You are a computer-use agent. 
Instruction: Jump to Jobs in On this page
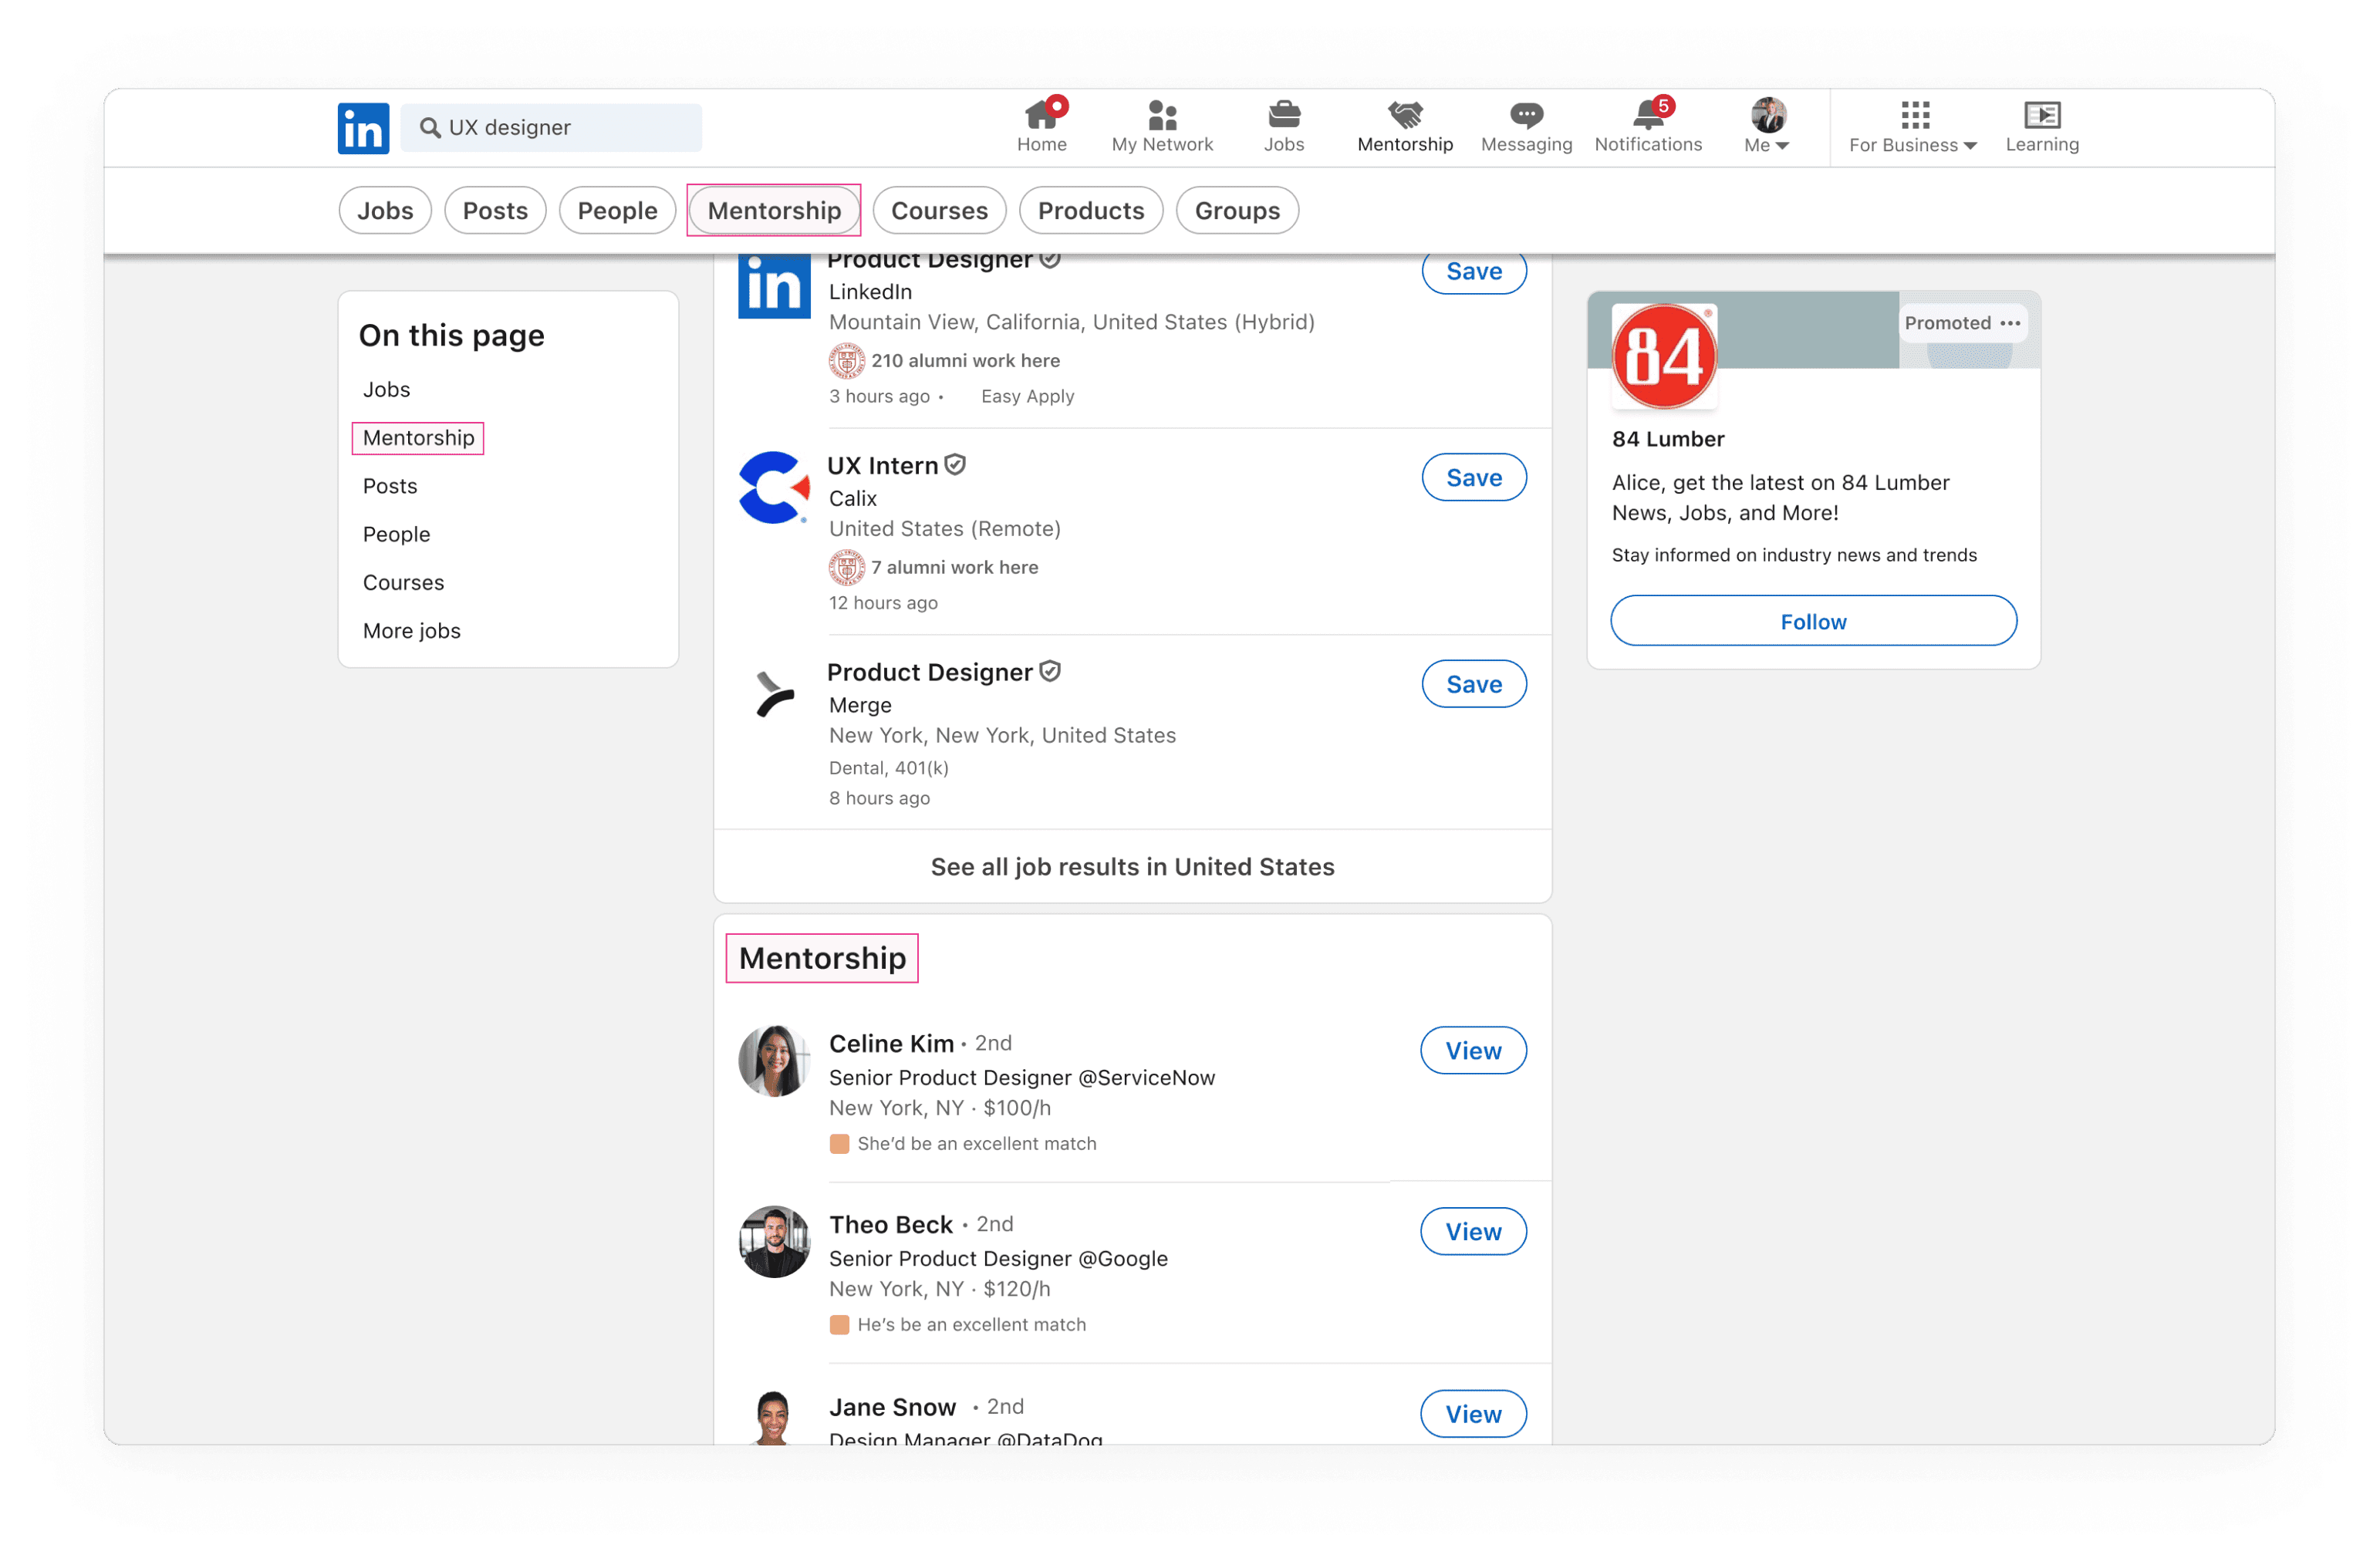click(386, 390)
